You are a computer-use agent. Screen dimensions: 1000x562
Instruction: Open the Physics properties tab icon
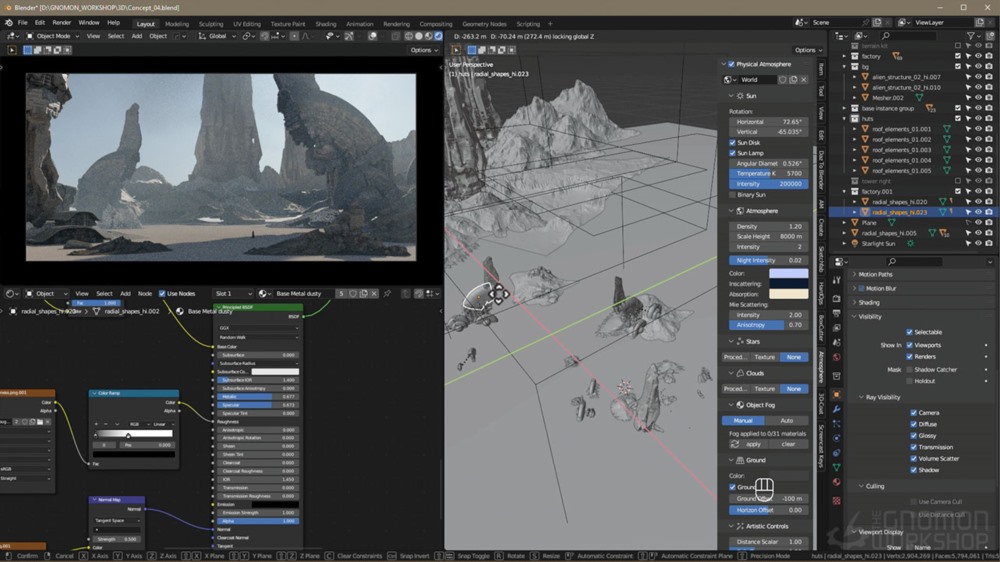click(x=837, y=438)
